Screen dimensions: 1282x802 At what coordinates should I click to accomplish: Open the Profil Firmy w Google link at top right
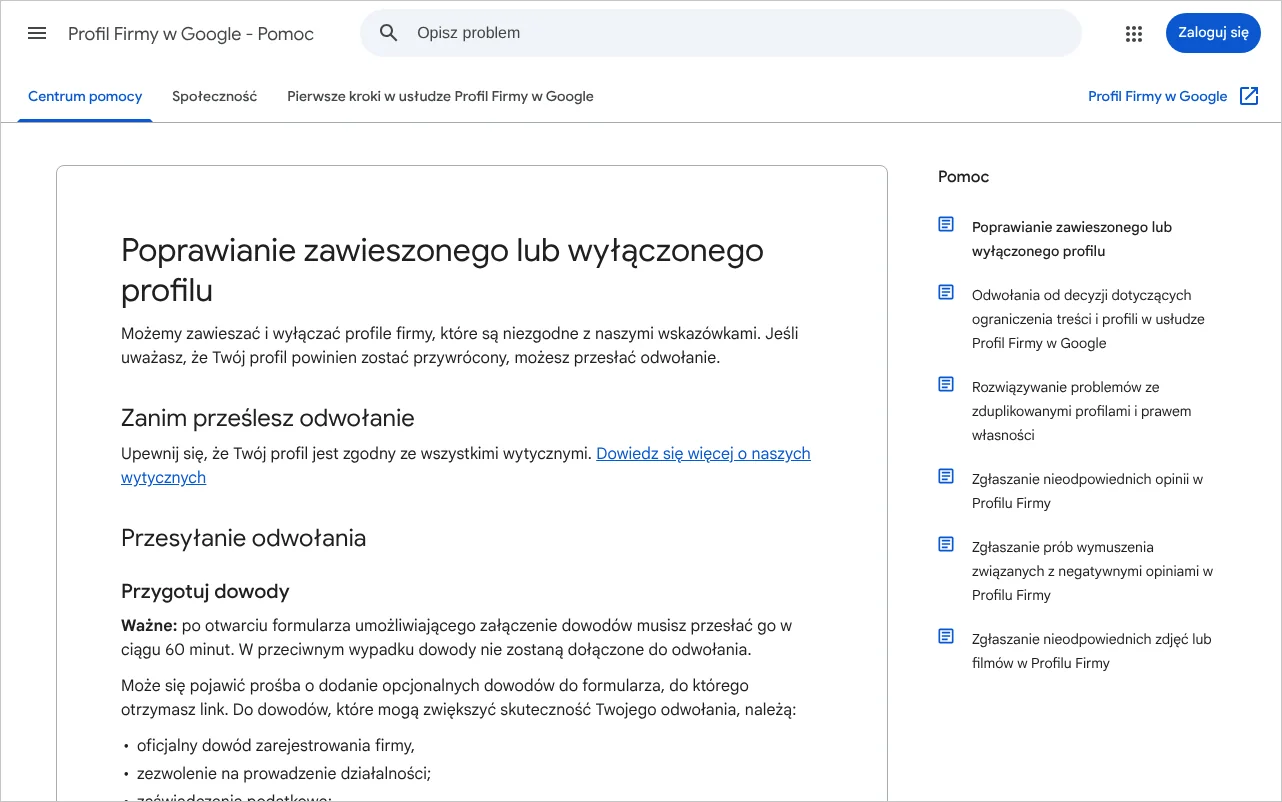(x=1157, y=97)
